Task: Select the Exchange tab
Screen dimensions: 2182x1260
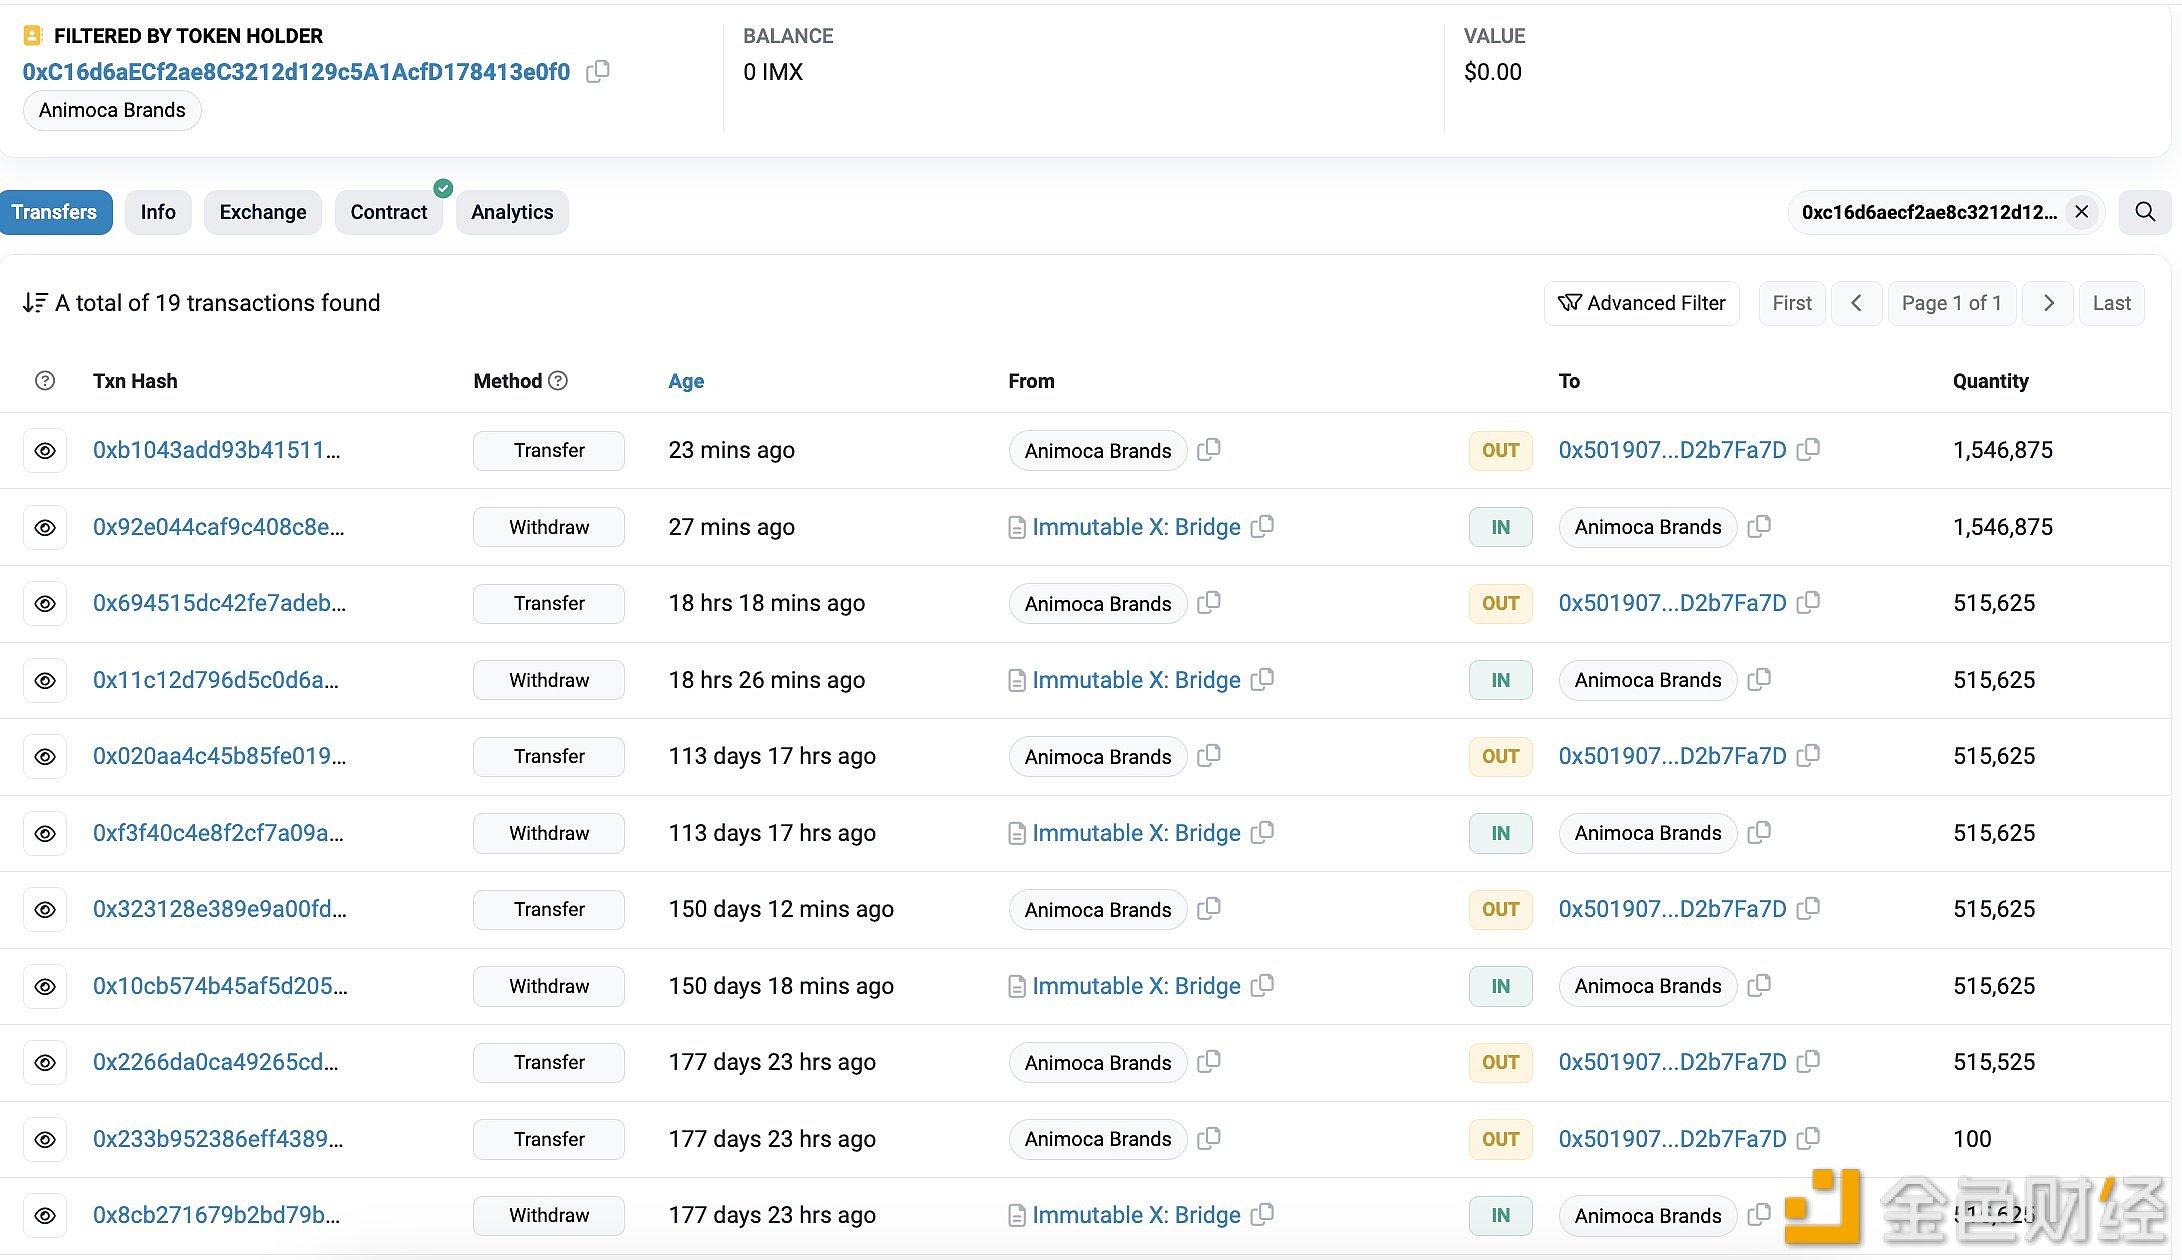Action: pos(262,212)
